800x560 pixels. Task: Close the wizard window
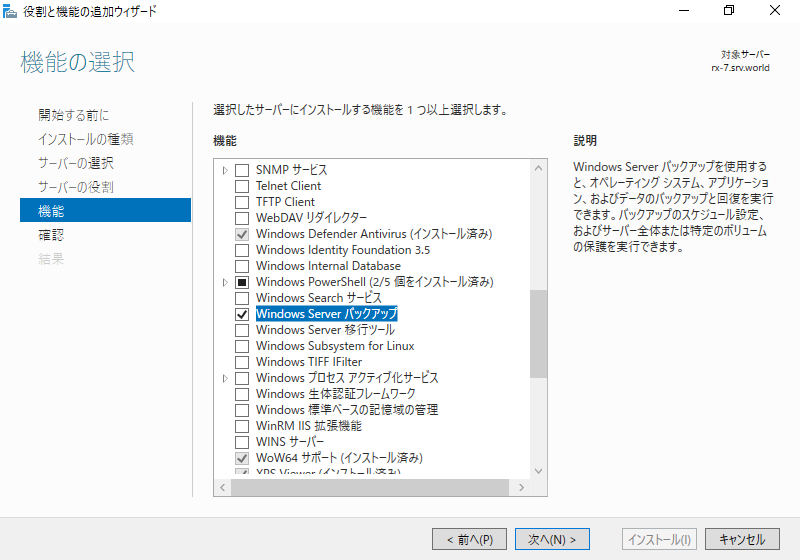click(774, 10)
